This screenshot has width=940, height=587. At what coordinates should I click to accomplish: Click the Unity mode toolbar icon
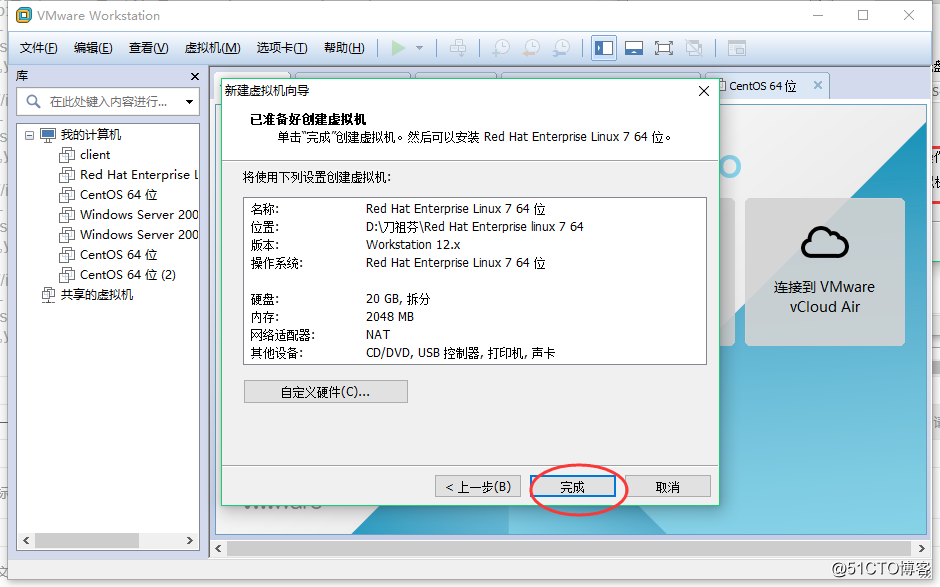click(694, 48)
